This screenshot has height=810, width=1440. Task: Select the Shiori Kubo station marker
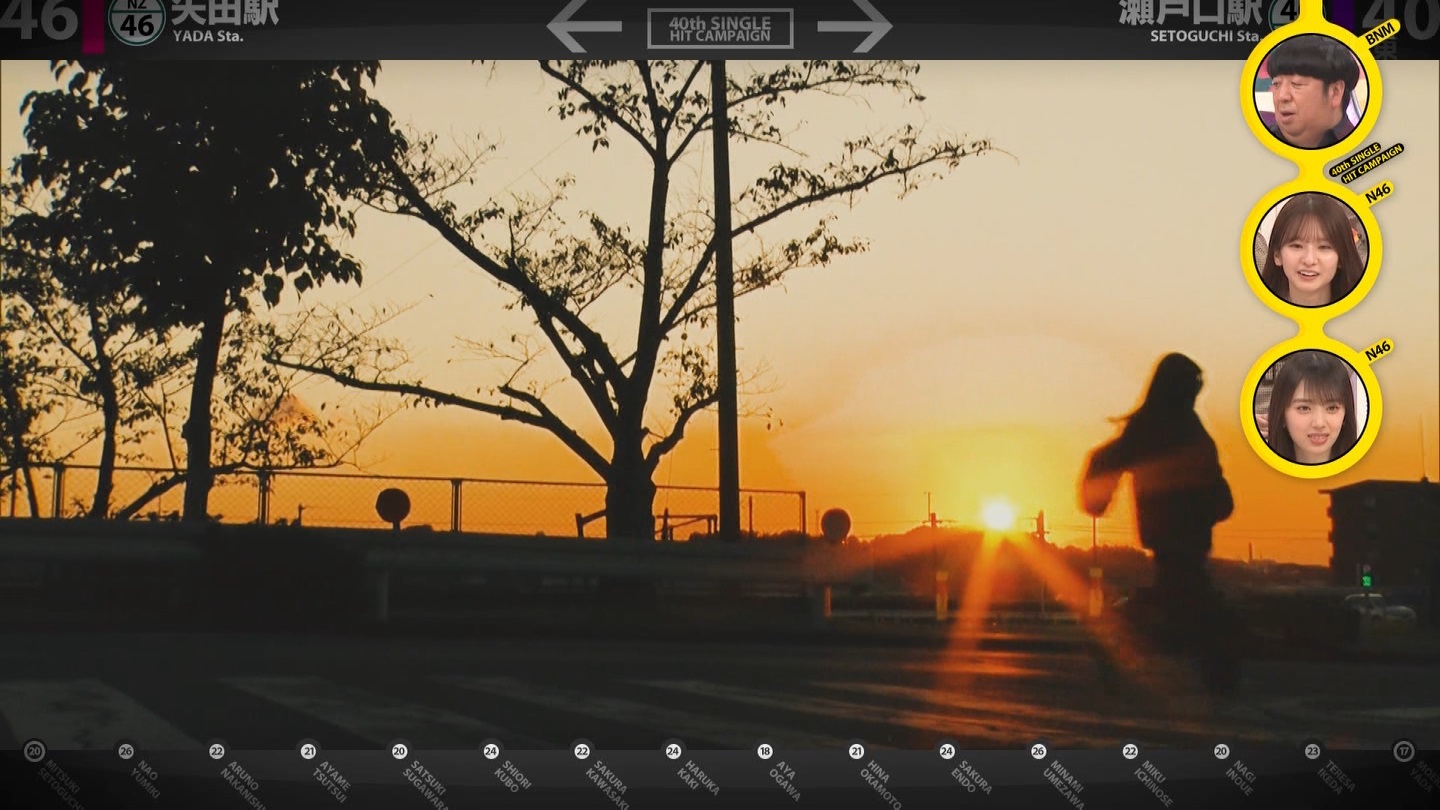click(491, 751)
